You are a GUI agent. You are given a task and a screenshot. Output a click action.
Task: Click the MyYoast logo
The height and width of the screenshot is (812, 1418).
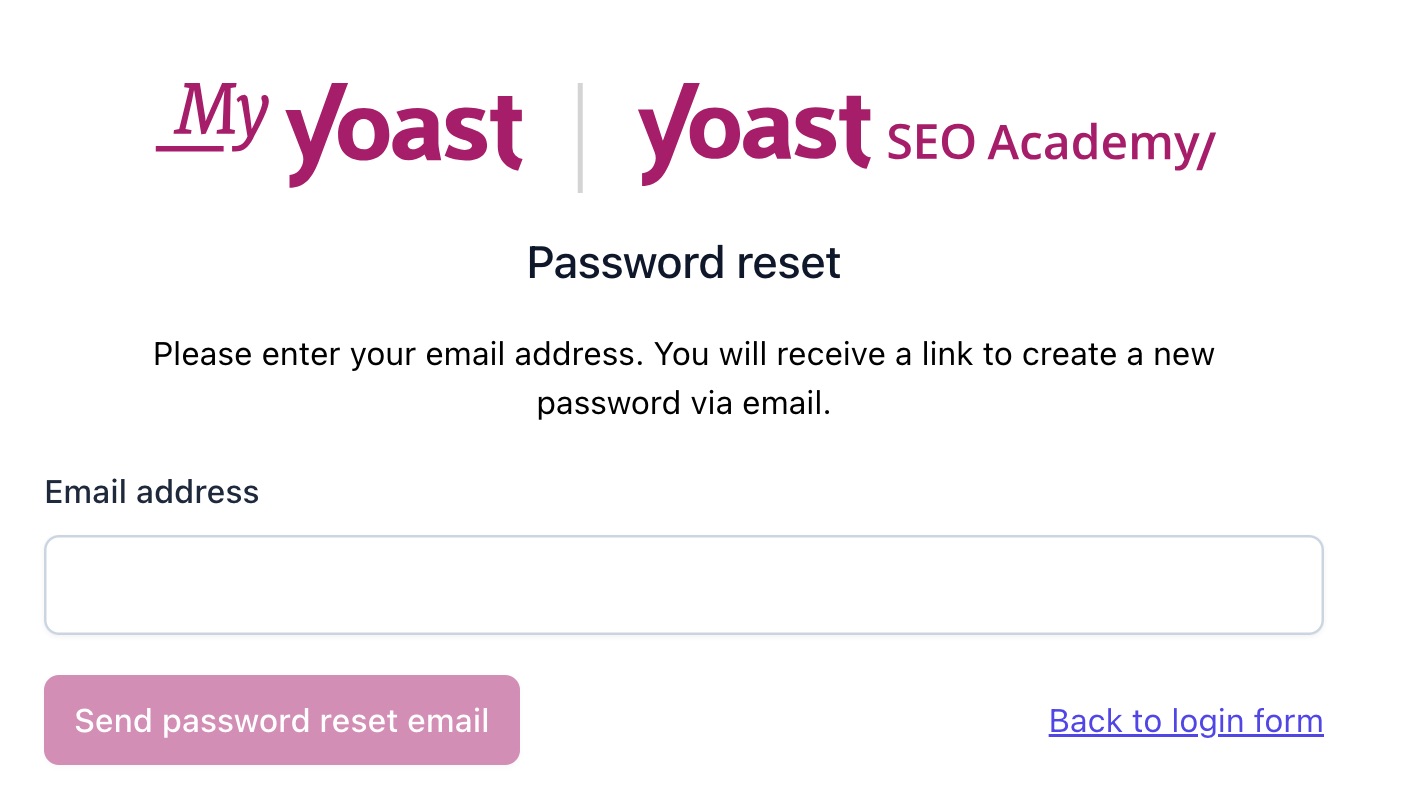[339, 135]
